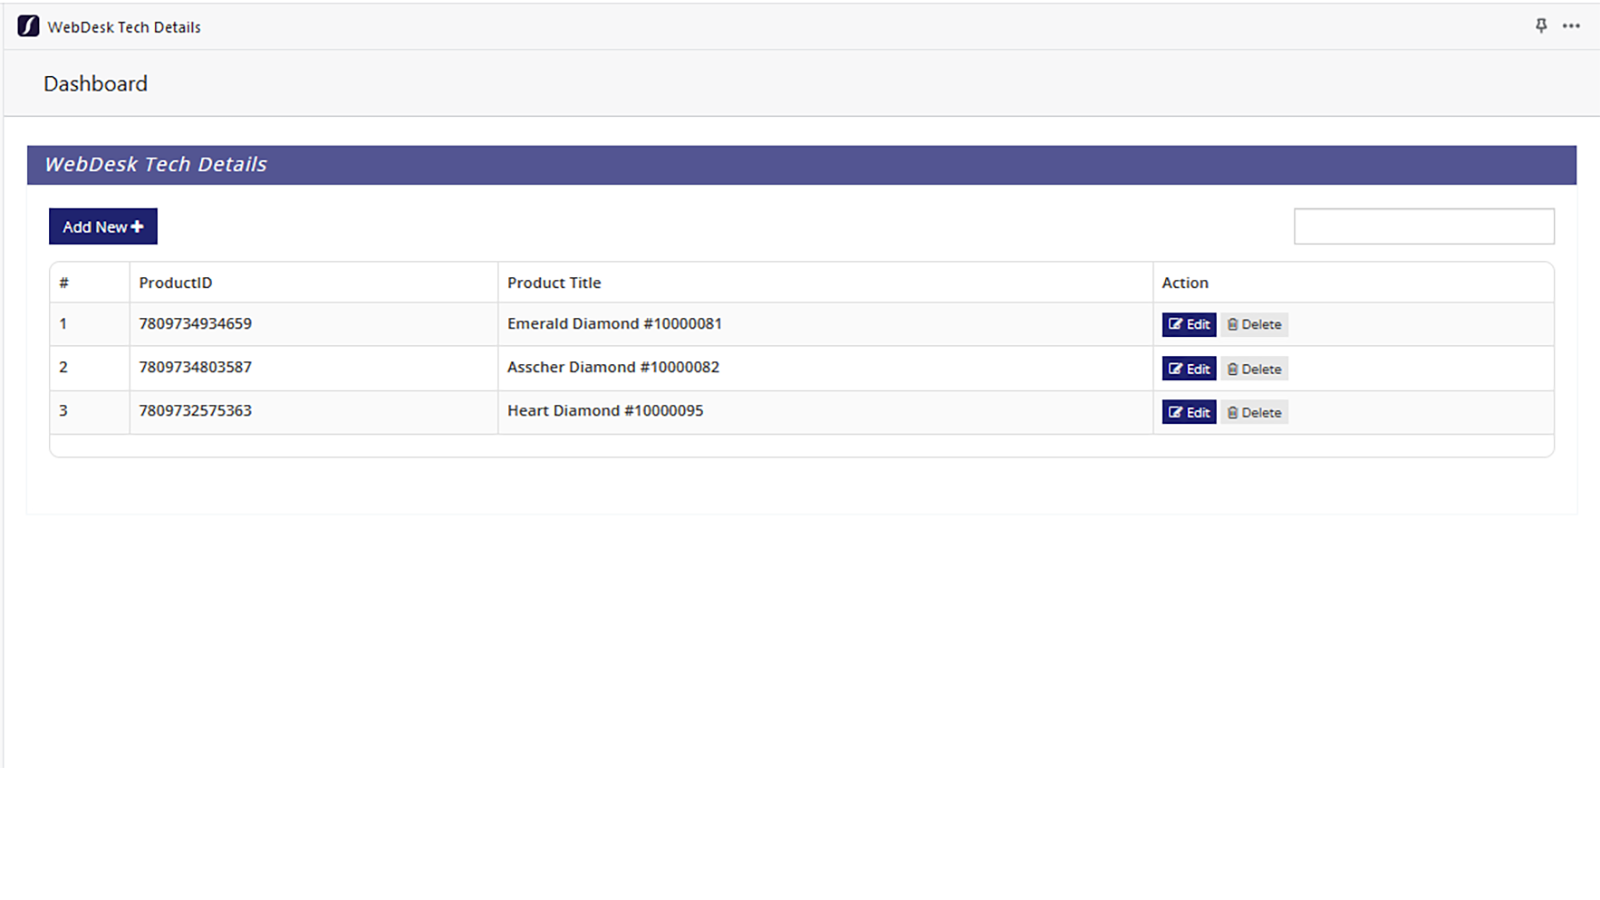The image size is (1600, 900).
Task: Edit the Asscher Diamond #10000082 row
Action: [1189, 369]
